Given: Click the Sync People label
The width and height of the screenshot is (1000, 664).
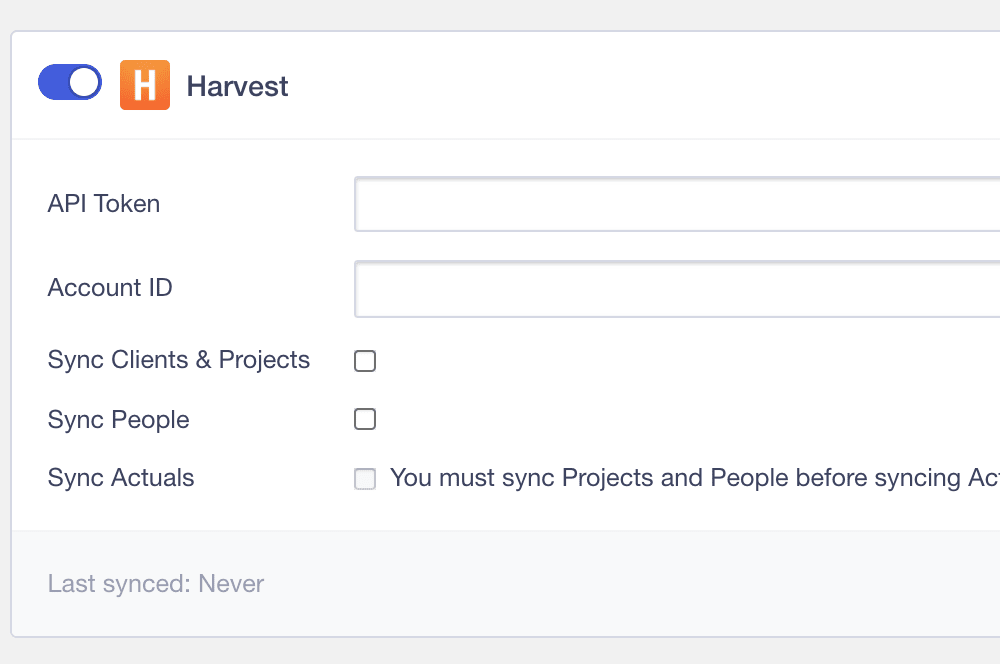Looking at the screenshot, I should (x=118, y=419).
